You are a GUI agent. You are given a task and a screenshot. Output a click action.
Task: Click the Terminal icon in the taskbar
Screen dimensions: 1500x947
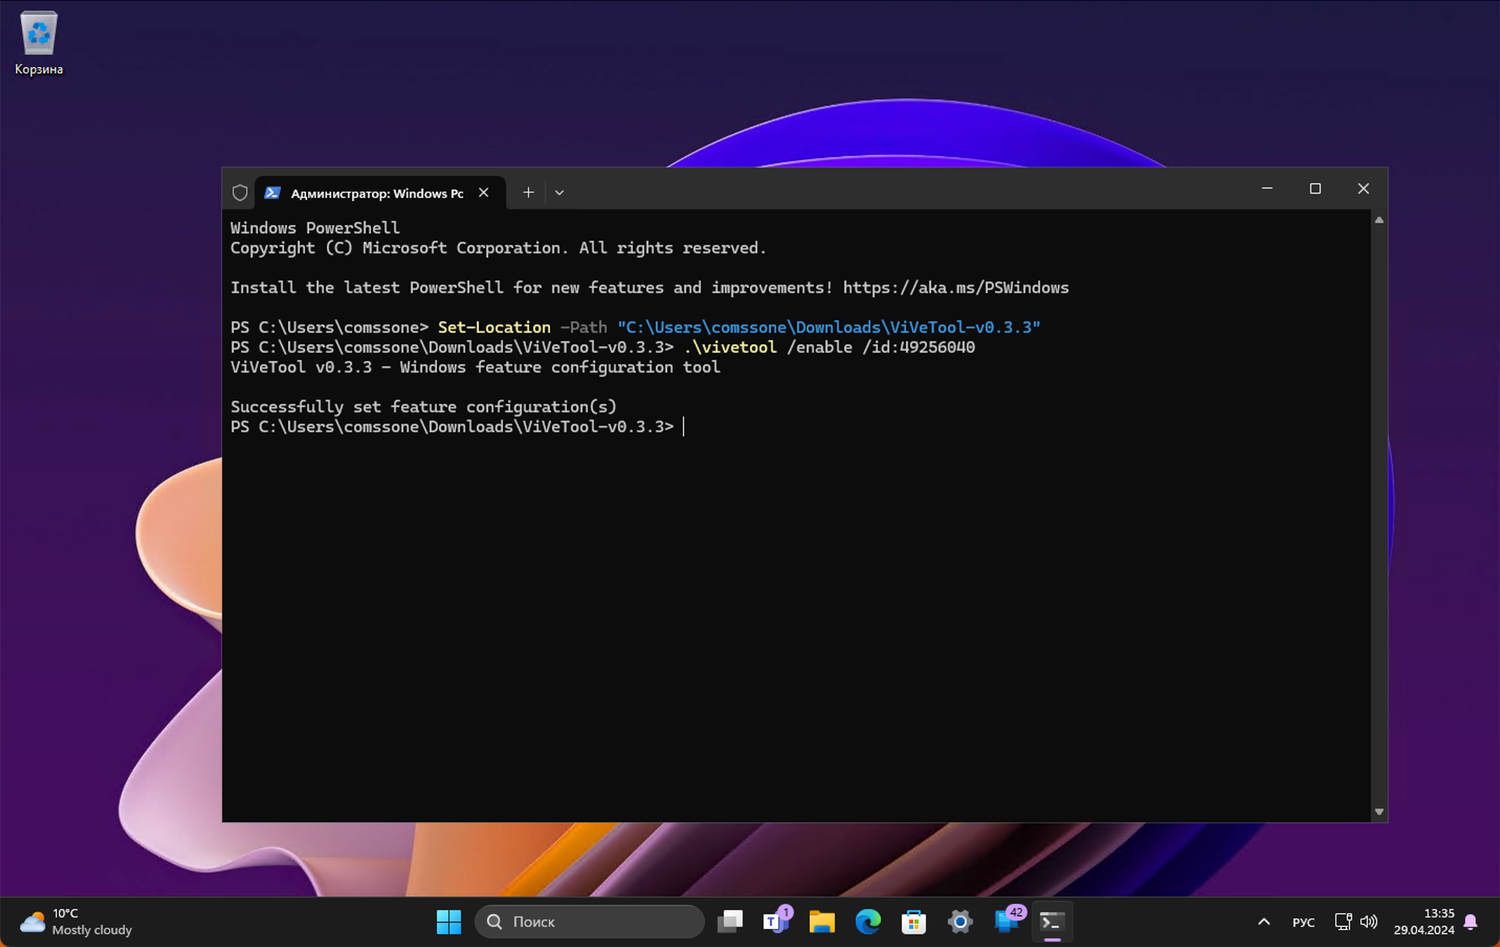[1051, 921]
